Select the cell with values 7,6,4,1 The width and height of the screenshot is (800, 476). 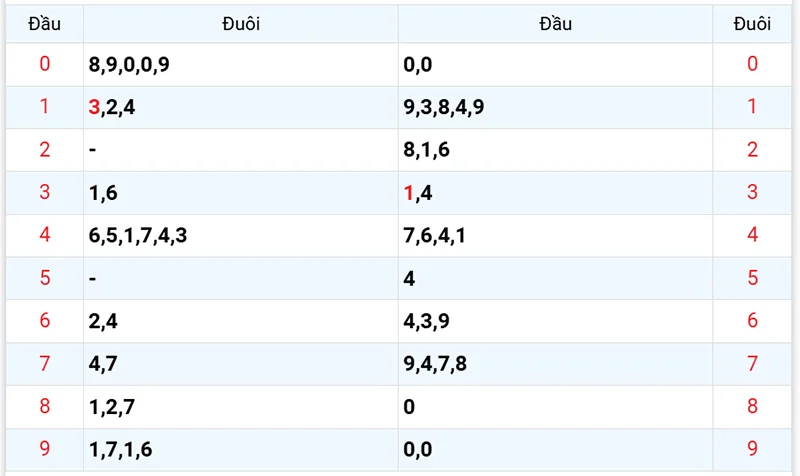point(435,236)
